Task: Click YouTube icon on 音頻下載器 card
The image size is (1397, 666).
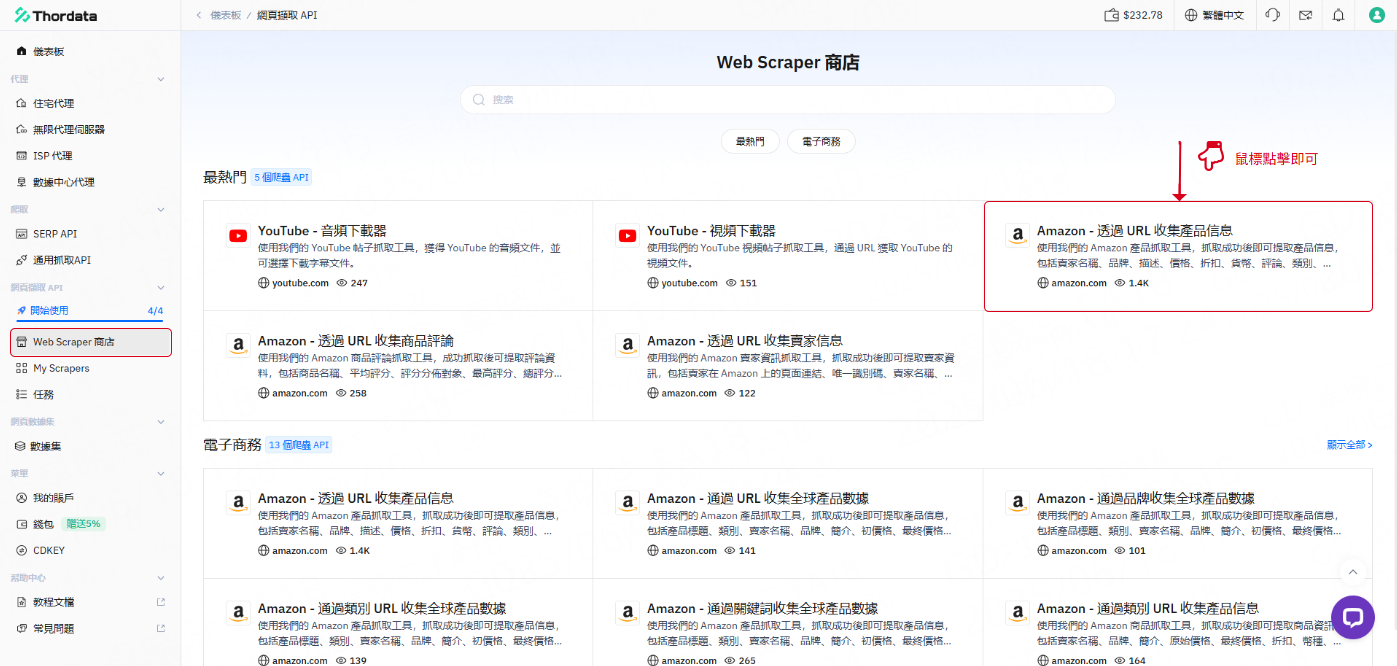Action: (238, 236)
